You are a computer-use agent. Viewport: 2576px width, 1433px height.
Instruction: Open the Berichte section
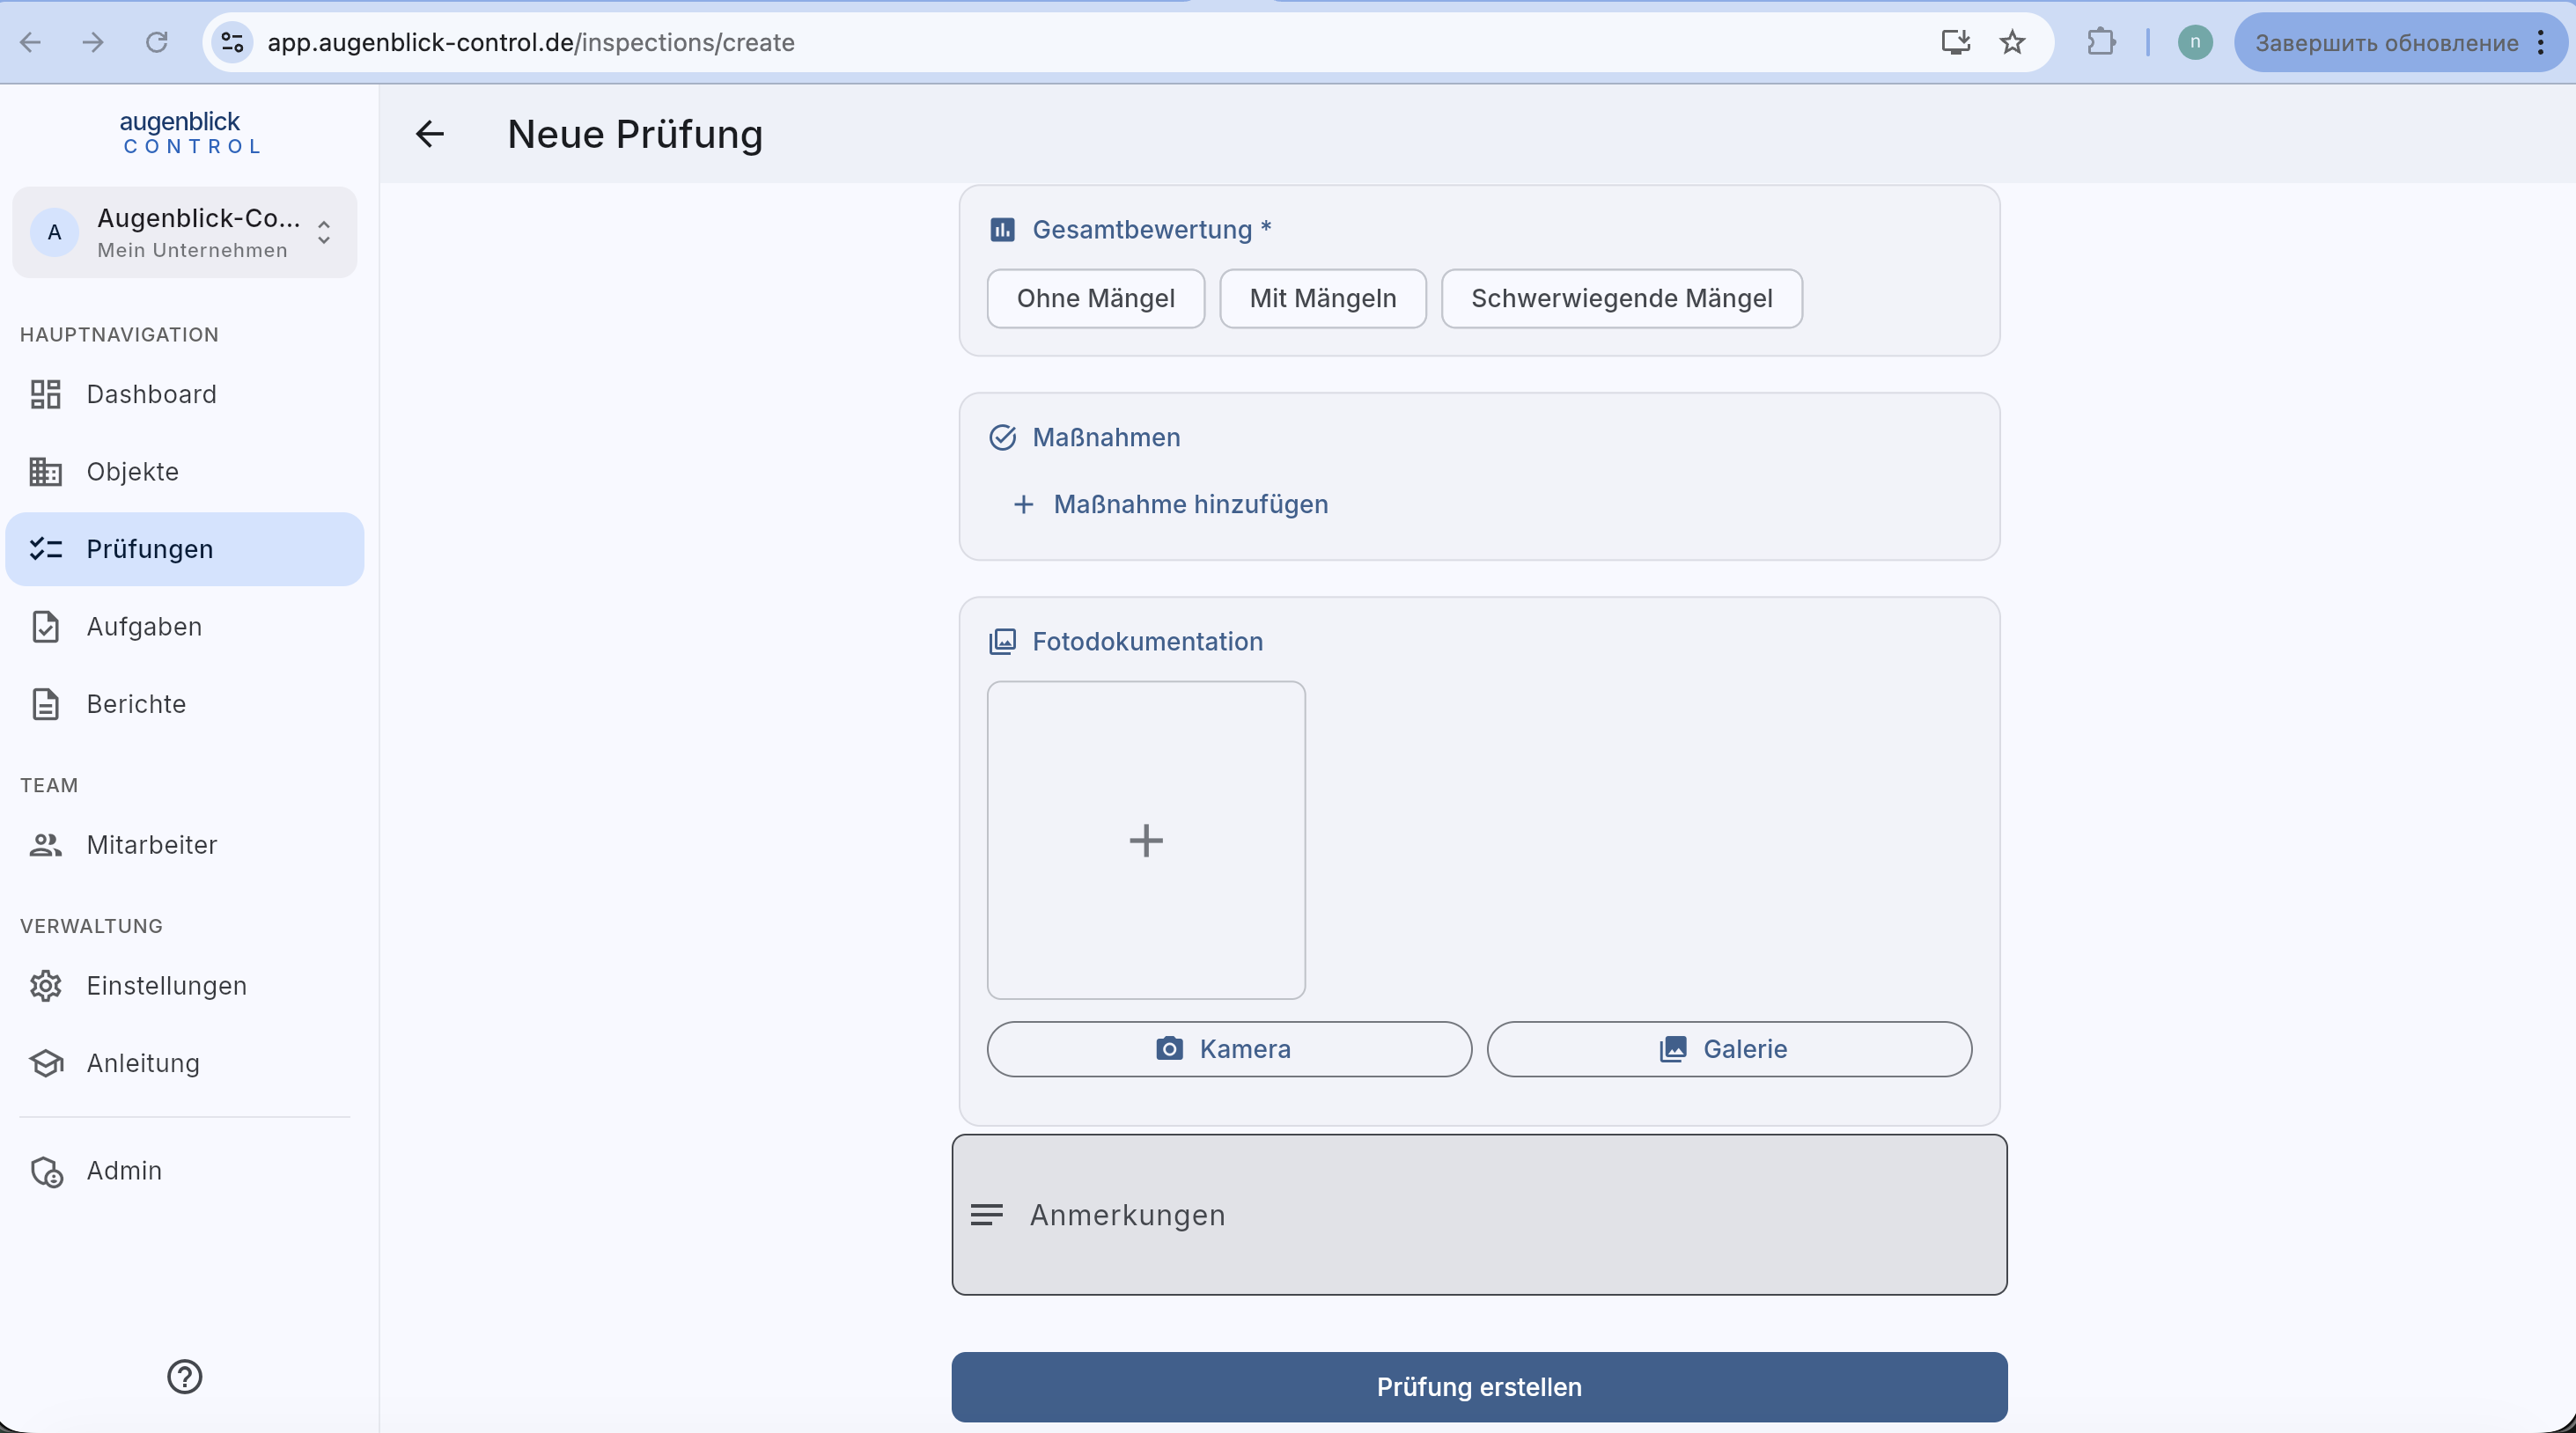tap(185, 704)
